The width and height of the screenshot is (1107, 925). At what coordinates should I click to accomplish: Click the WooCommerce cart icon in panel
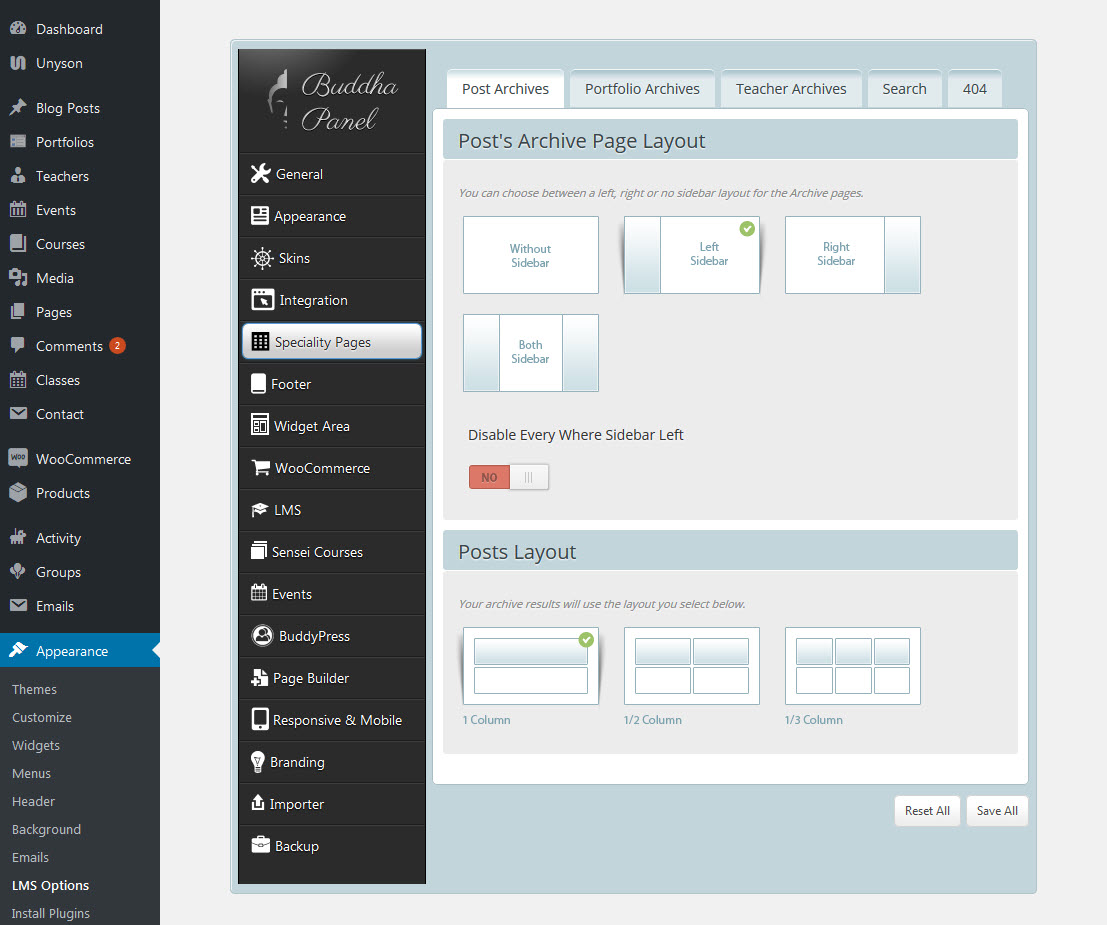tap(260, 468)
